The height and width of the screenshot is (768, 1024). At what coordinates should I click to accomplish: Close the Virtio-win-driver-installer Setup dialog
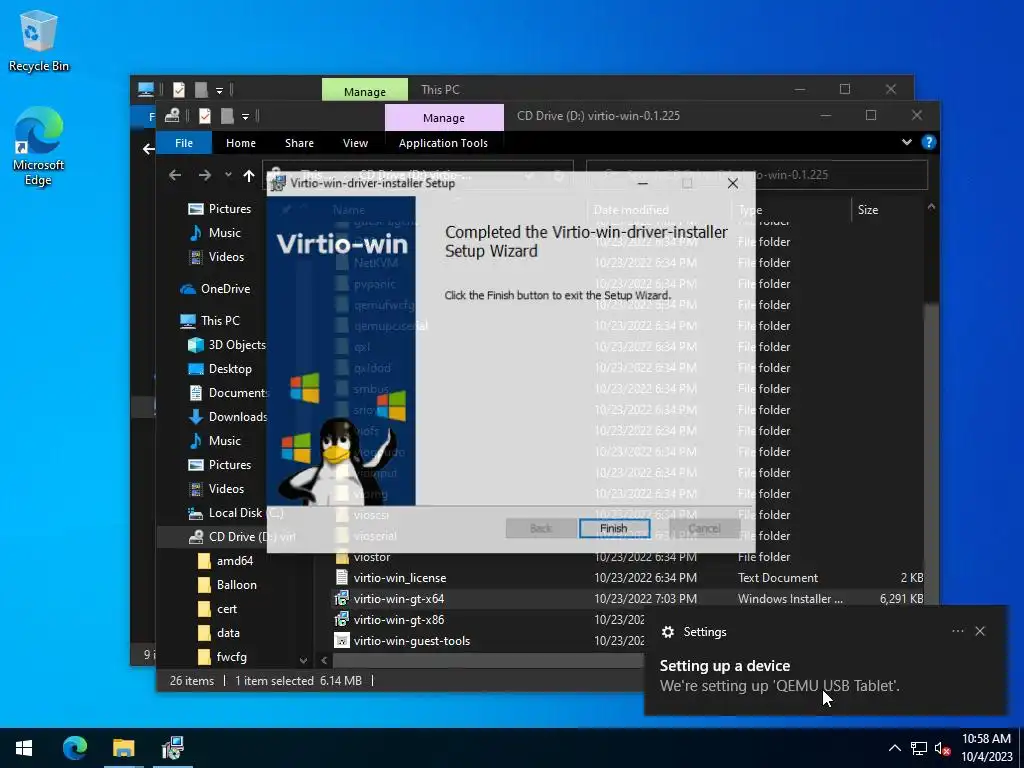coord(733,184)
